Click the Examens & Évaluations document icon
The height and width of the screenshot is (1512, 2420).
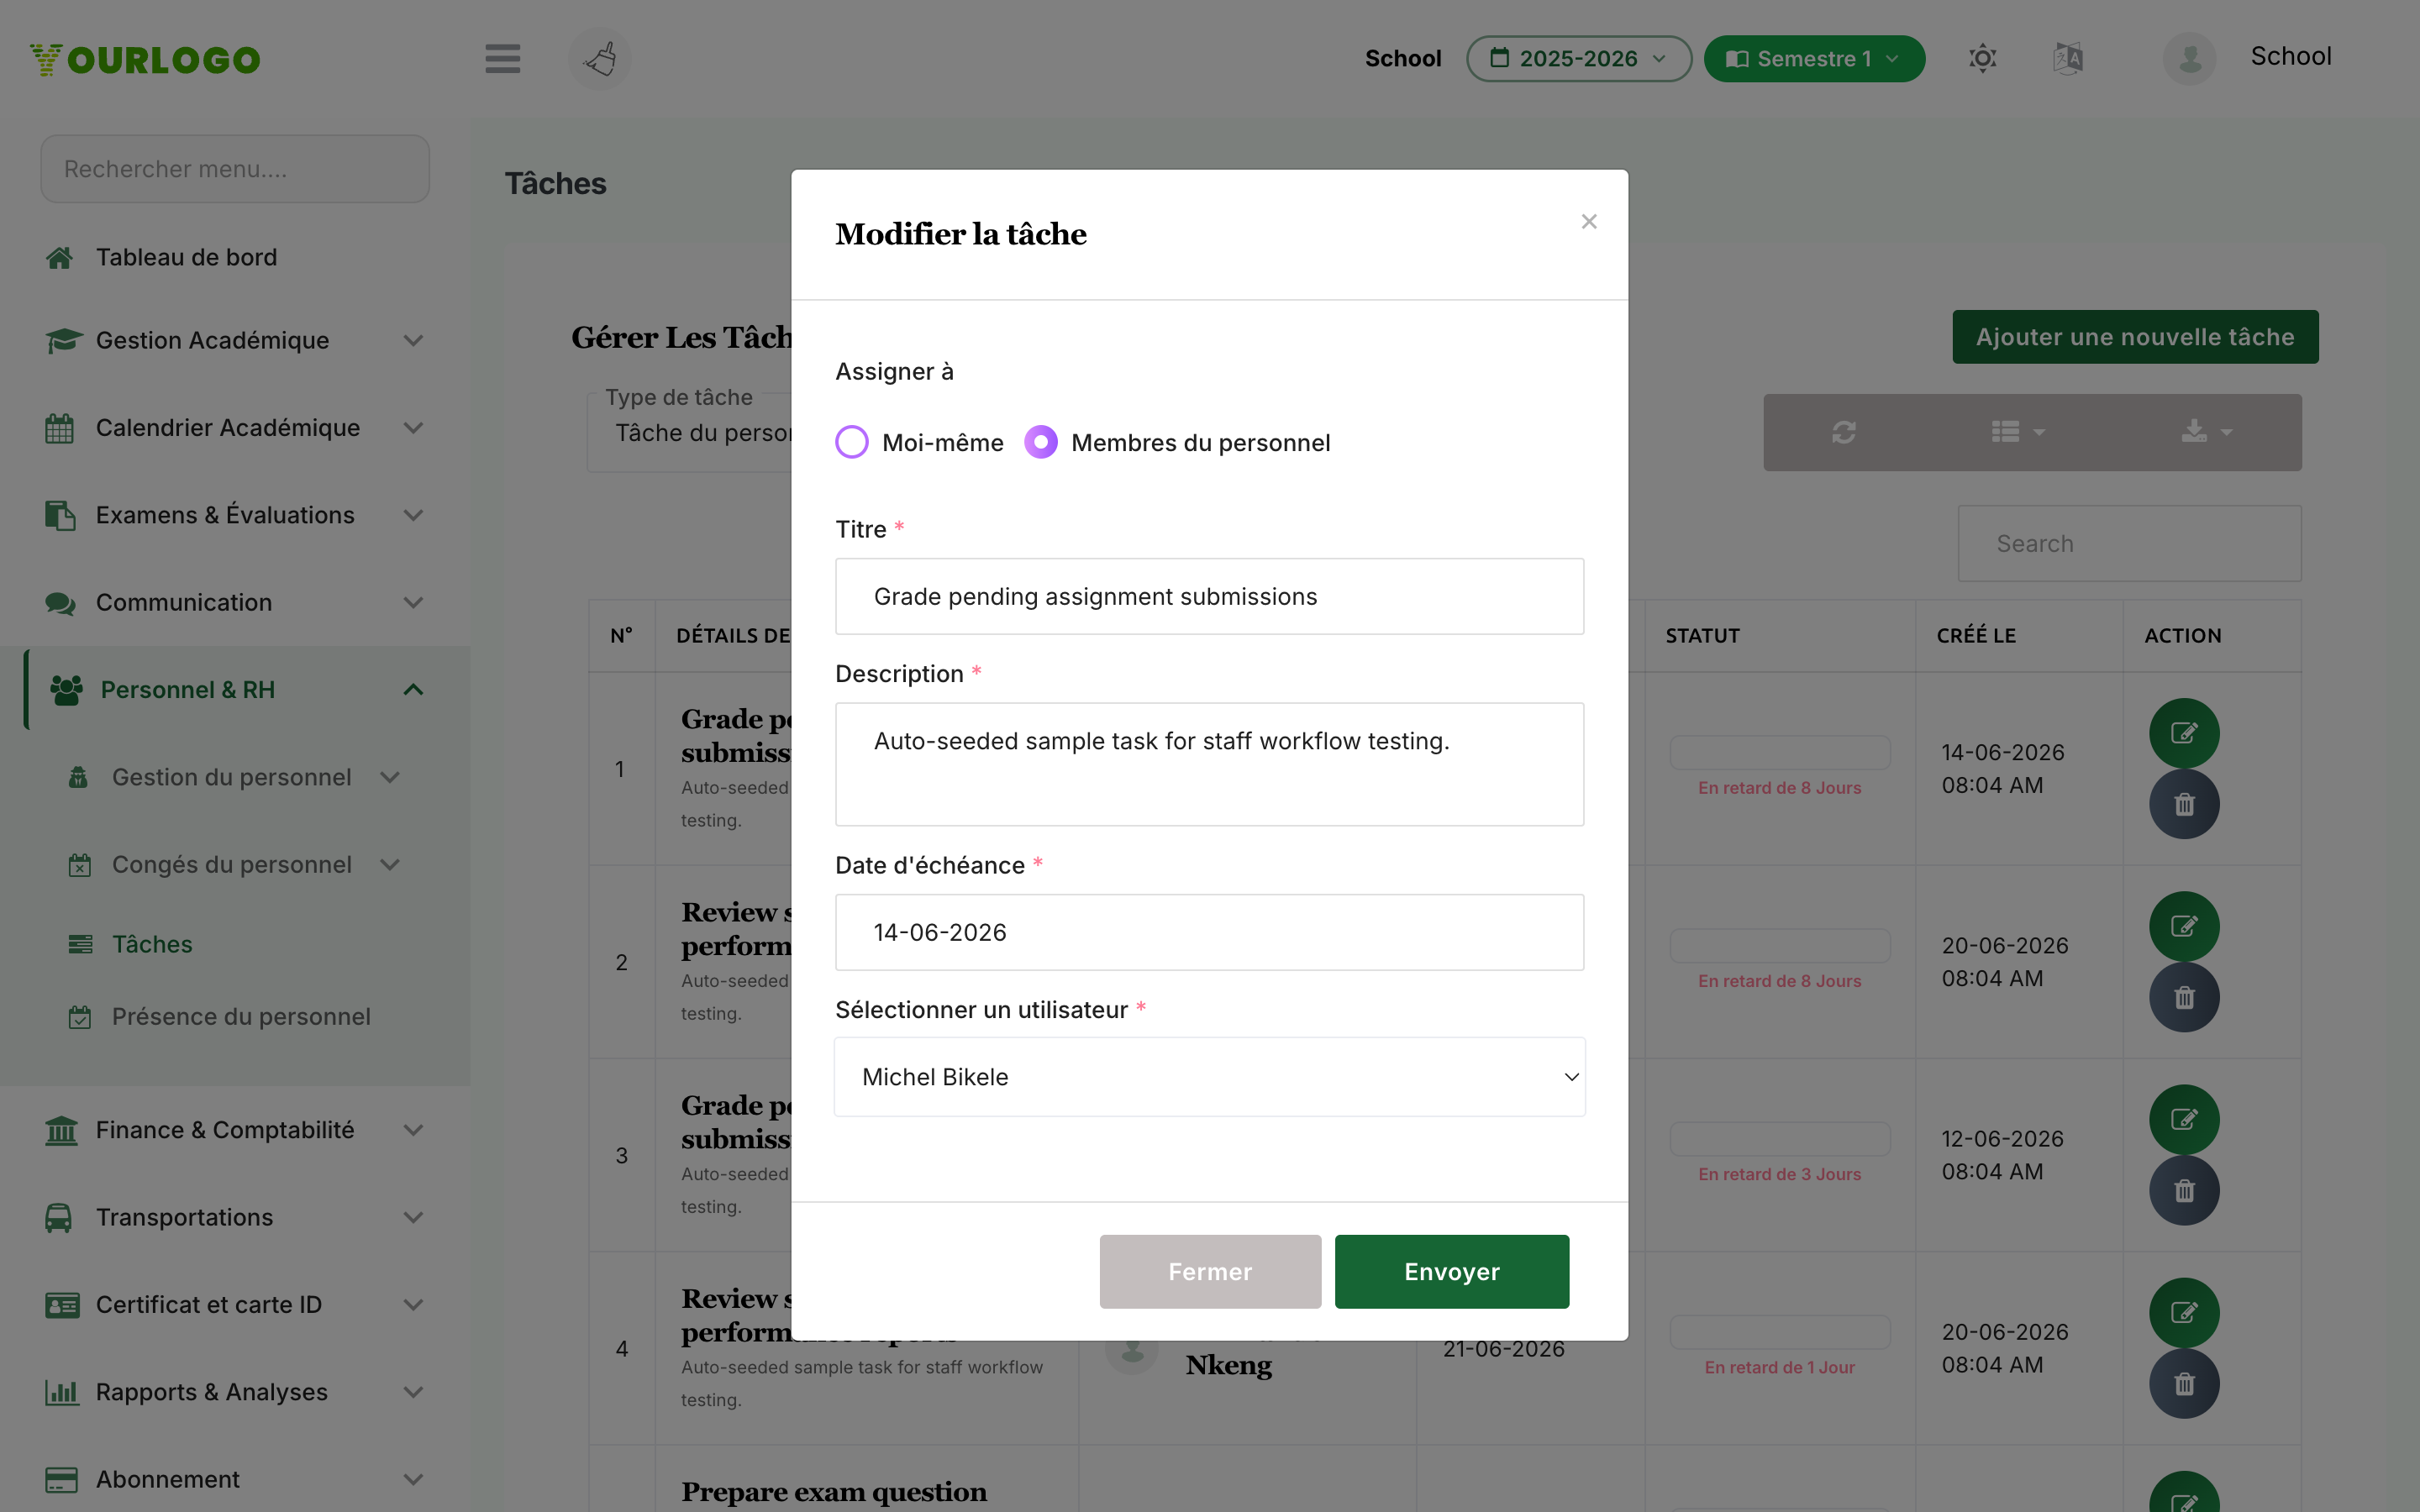pyautogui.click(x=60, y=515)
